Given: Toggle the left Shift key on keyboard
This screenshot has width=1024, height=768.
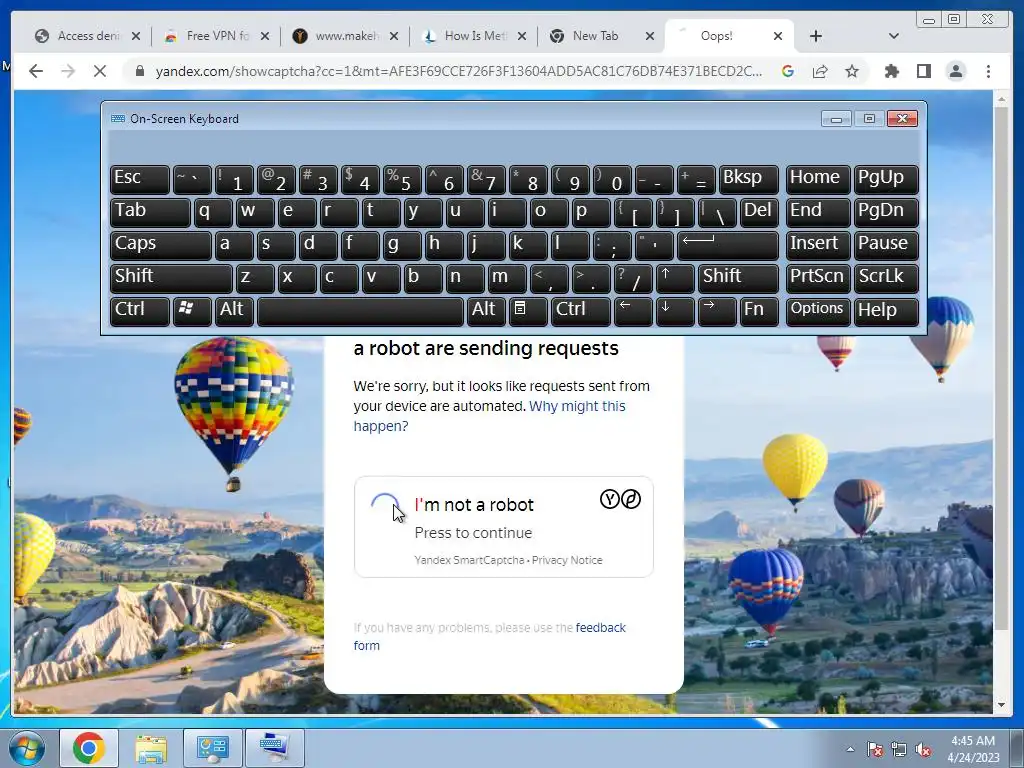Looking at the screenshot, I should [x=171, y=278].
